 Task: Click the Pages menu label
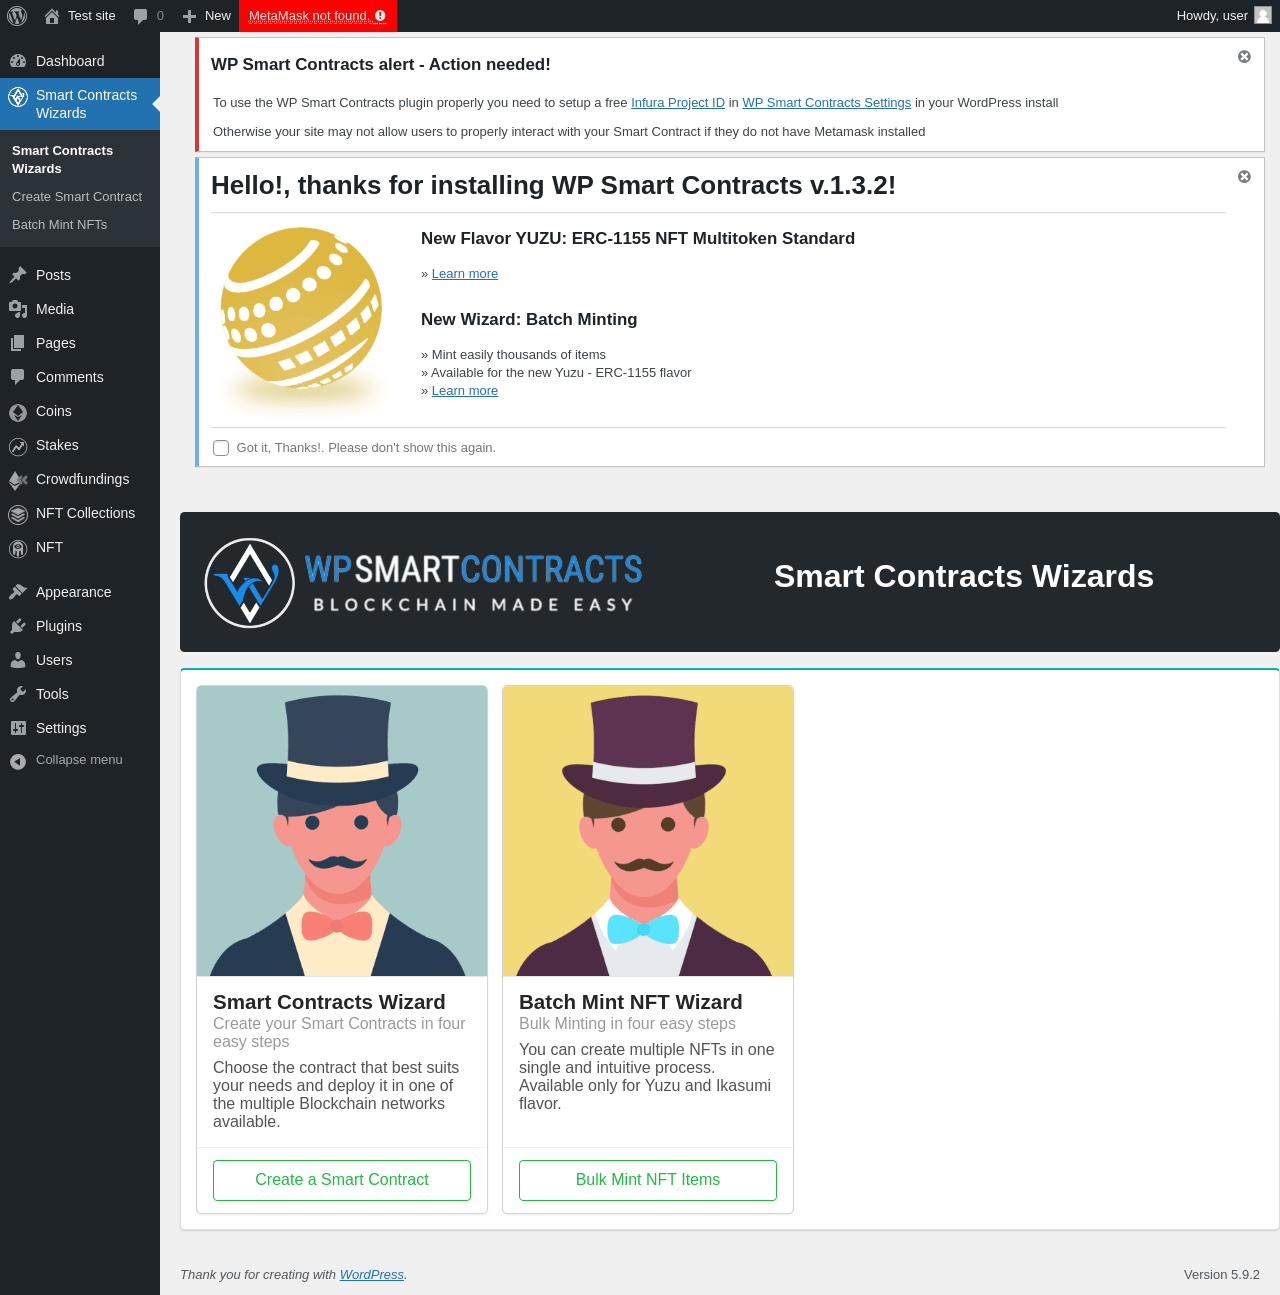[56, 343]
